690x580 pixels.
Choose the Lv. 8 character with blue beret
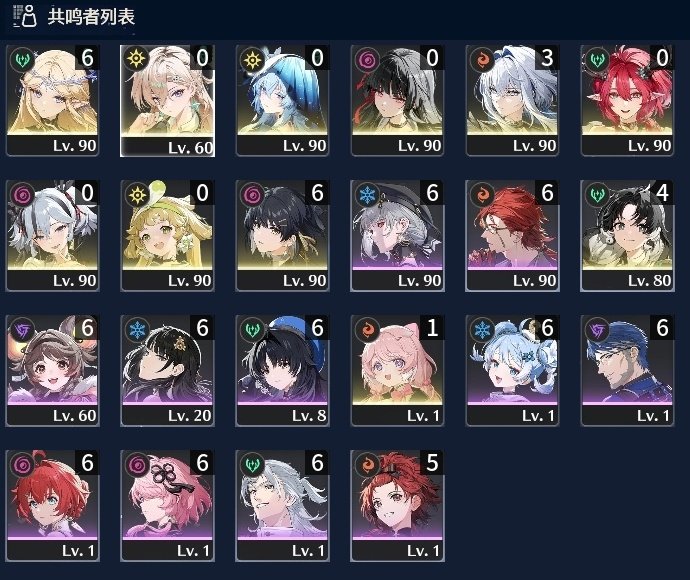(x=283, y=371)
